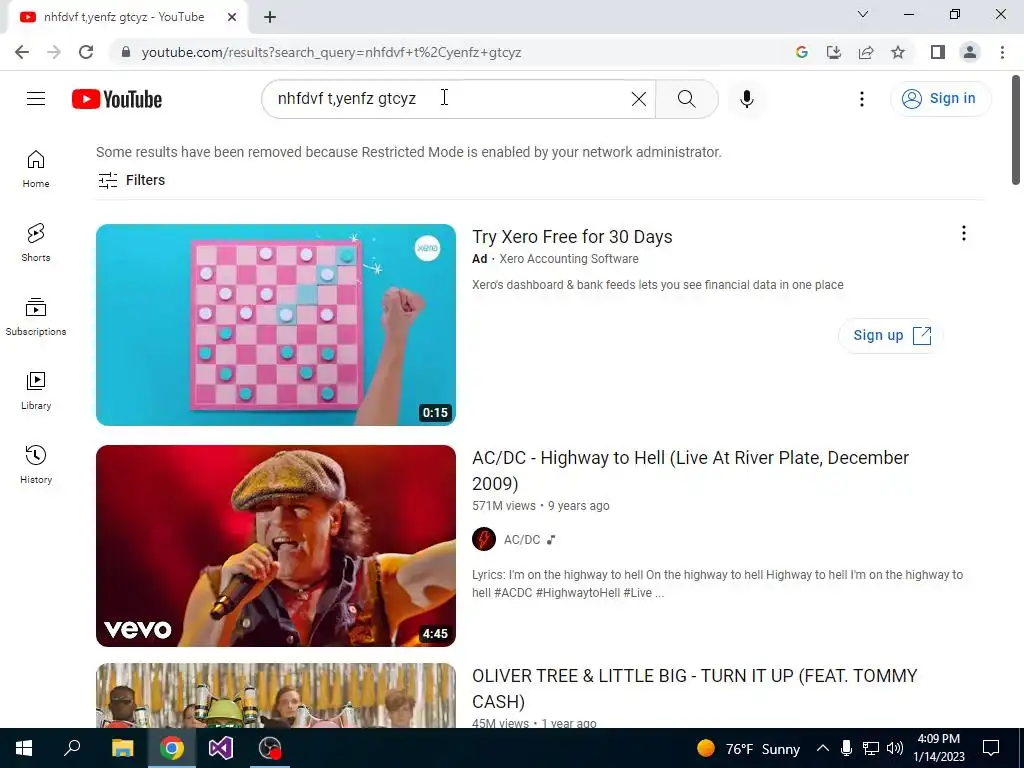This screenshot has width=1024, height=768.
Task: Go back in Chrome
Action: (x=22, y=52)
